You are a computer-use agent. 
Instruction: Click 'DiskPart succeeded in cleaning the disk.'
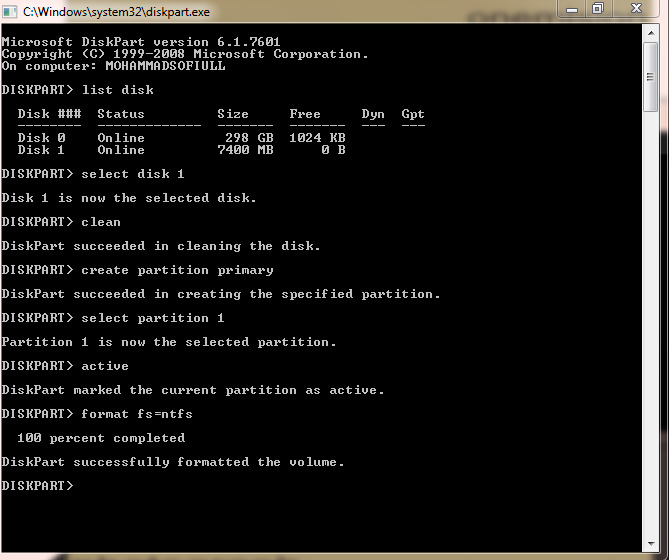tap(161, 246)
